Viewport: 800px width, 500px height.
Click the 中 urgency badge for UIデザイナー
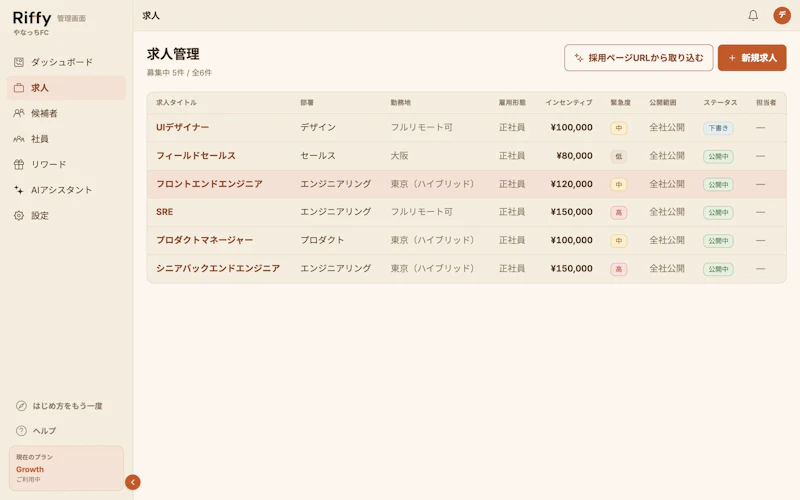pos(618,128)
